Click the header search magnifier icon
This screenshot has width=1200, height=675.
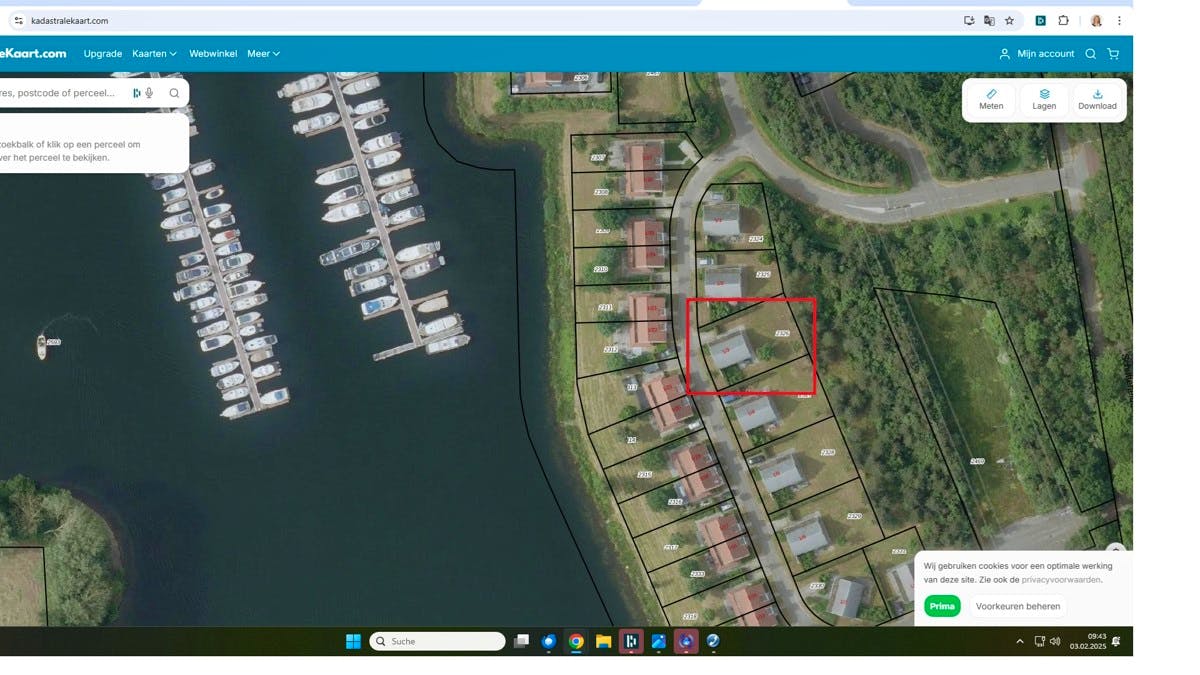tap(1091, 54)
